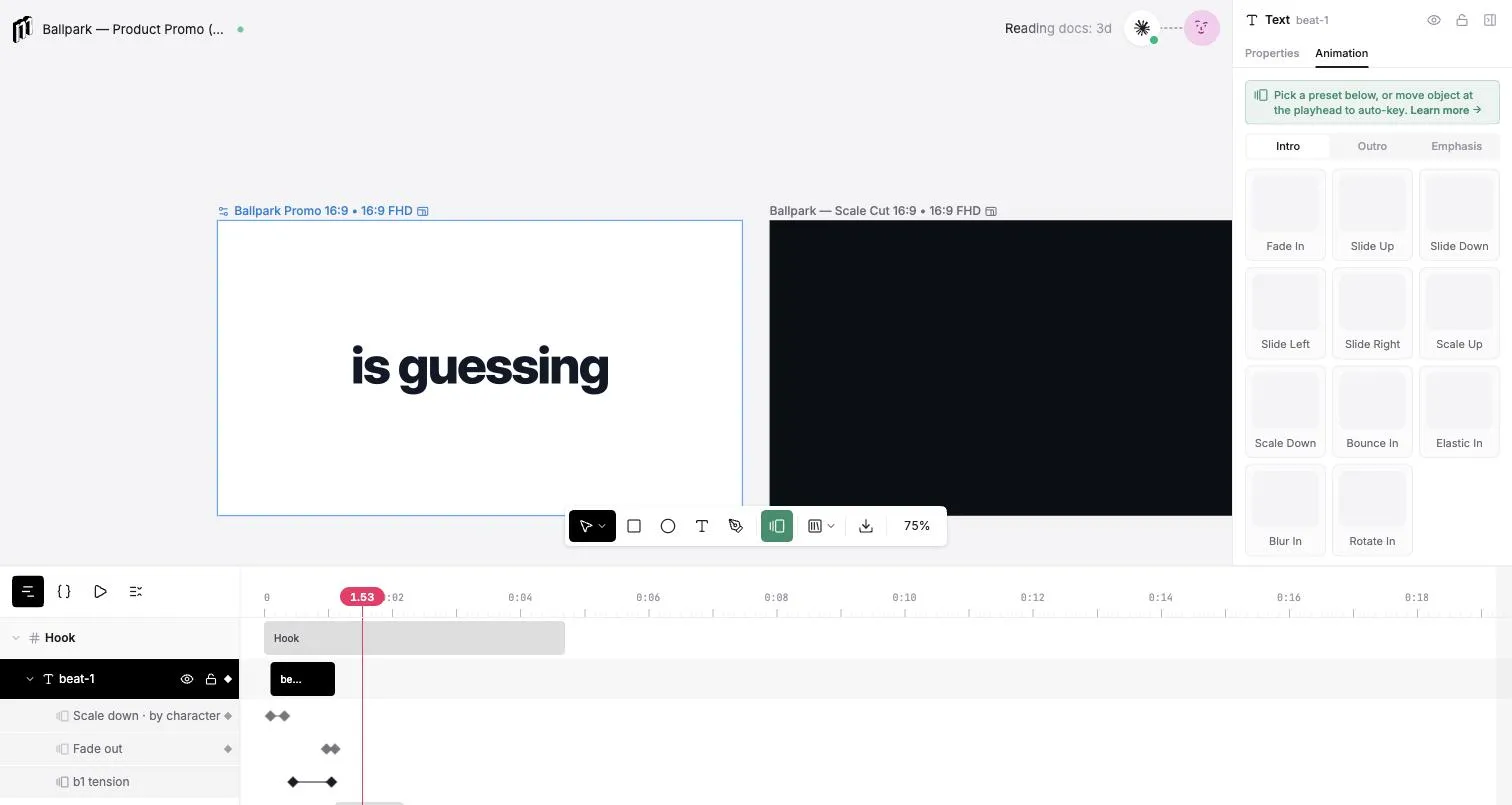Play the timeline preview
1512x805 pixels.
click(x=100, y=592)
